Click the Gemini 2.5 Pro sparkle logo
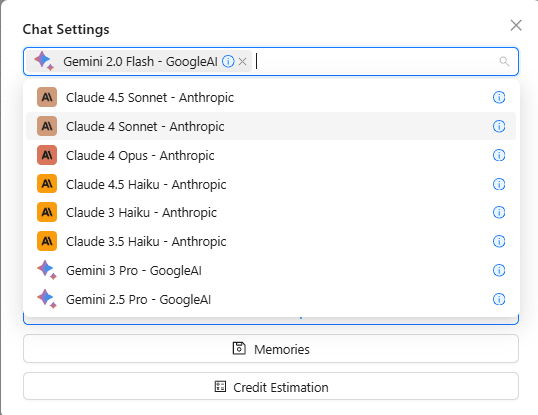This screenshot has height=415, width=538. (x=47, y=299)
